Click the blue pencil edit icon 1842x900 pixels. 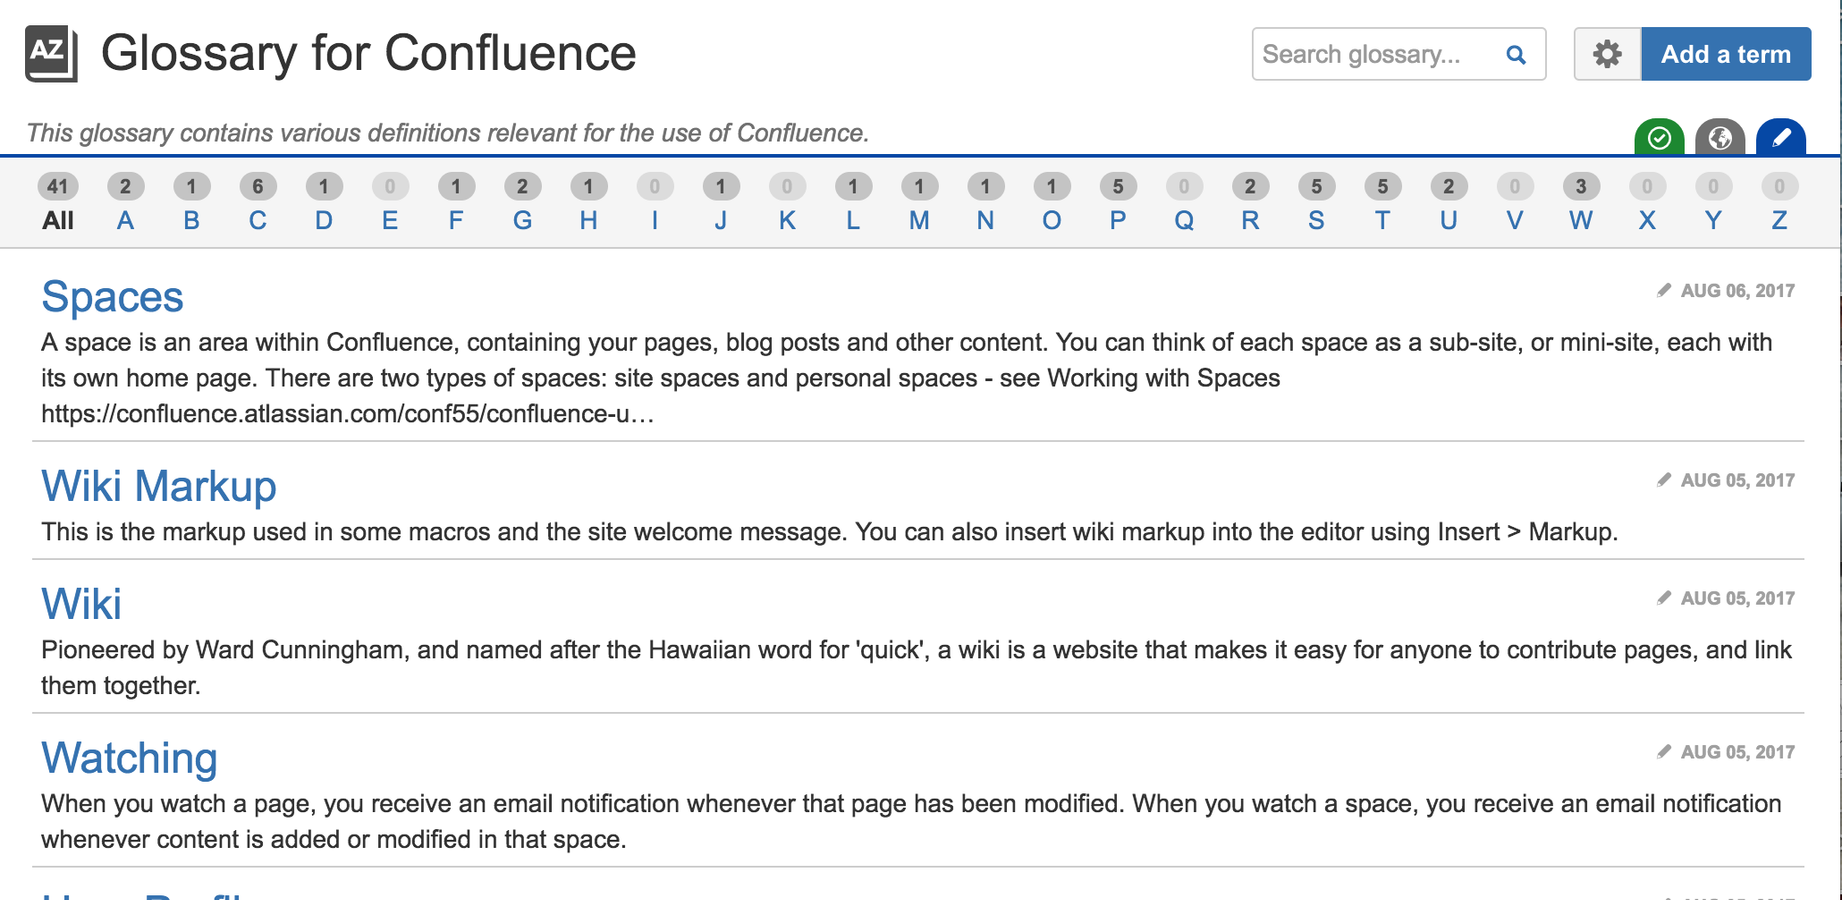tap(1781, 137)
